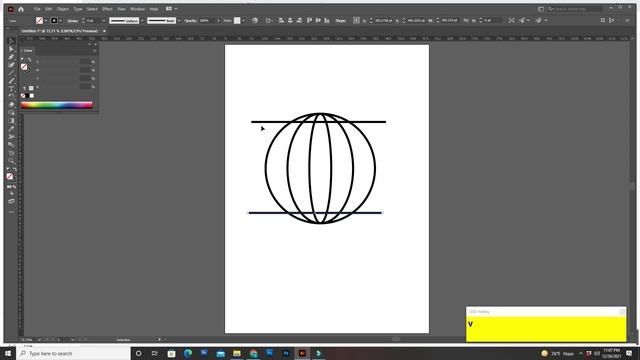
Task: Select the Line Segment tool
Action: click(11, 73)
